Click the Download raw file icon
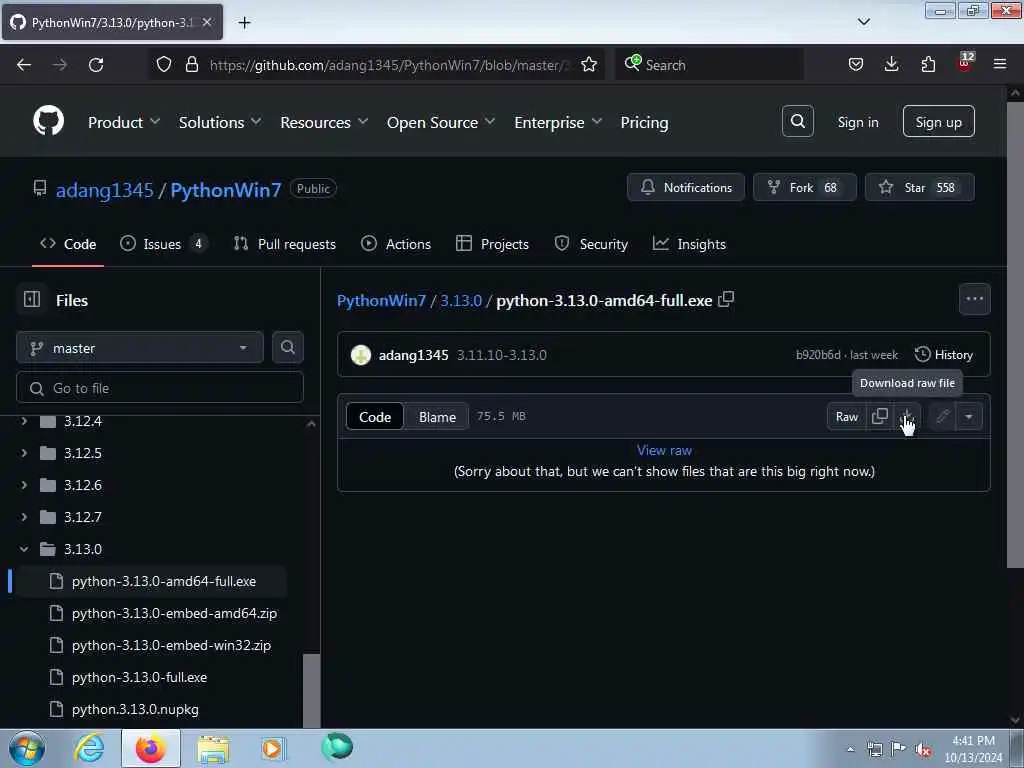1024x768 pixels. [906, 416]
